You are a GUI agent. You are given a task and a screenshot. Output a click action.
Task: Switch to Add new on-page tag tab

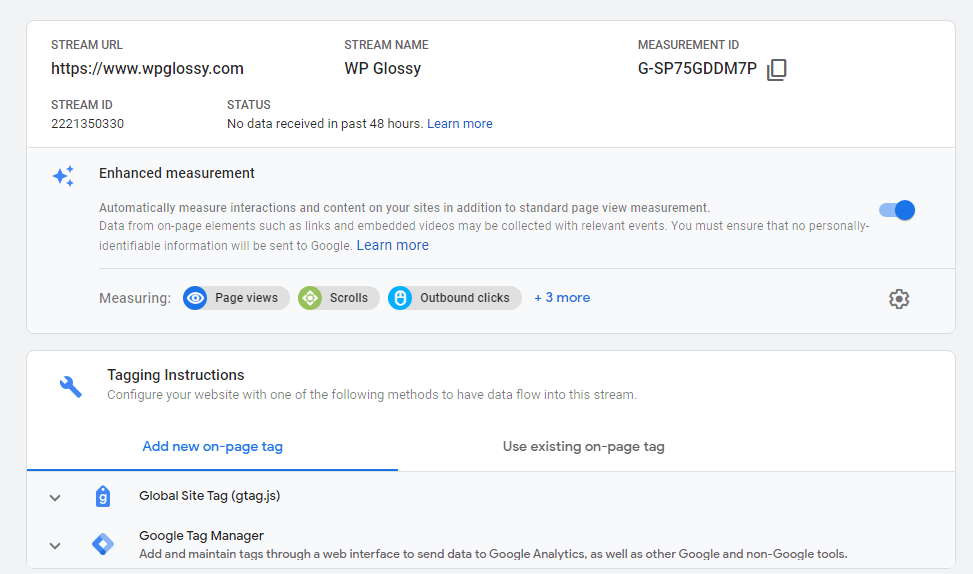point(212,447)
